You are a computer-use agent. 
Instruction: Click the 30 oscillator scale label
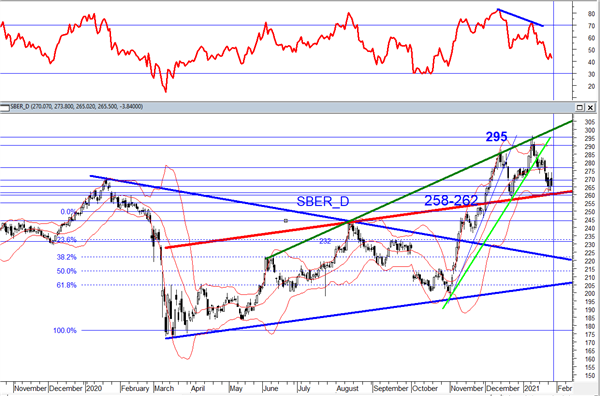(591, 74)
